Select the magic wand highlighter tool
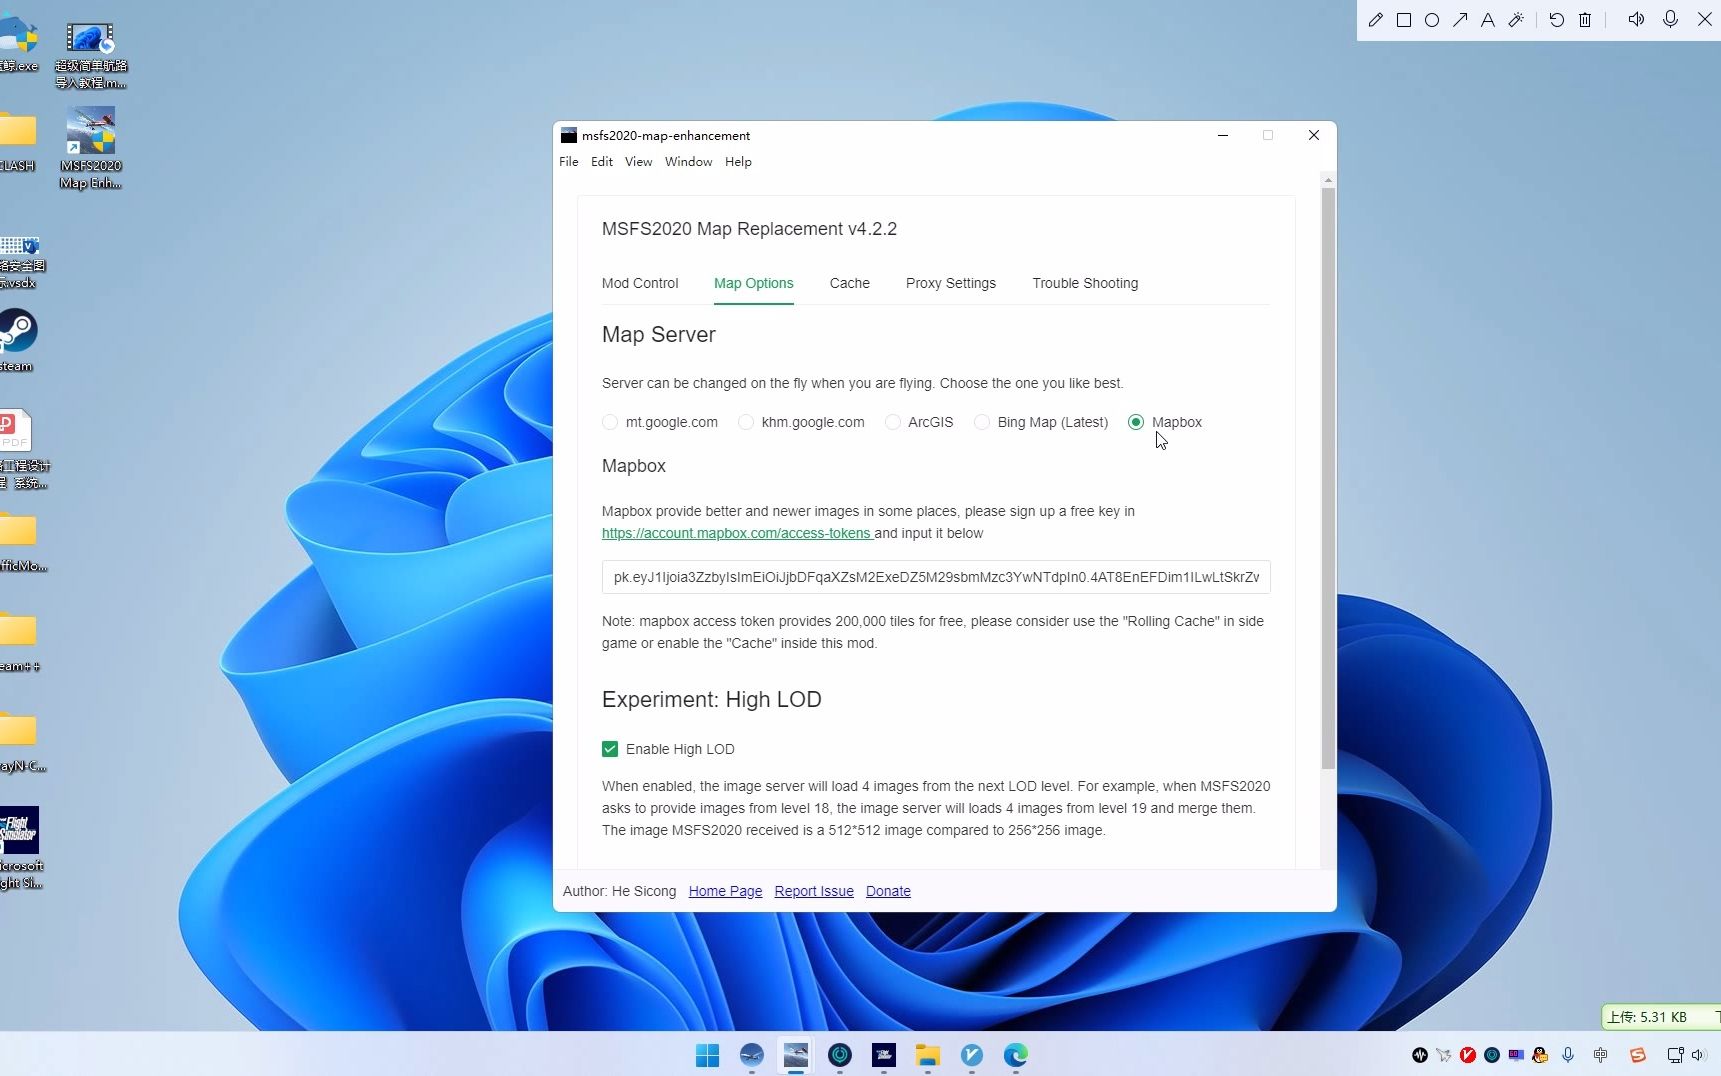The image size is (1721, 1076). coord(1516,20)
